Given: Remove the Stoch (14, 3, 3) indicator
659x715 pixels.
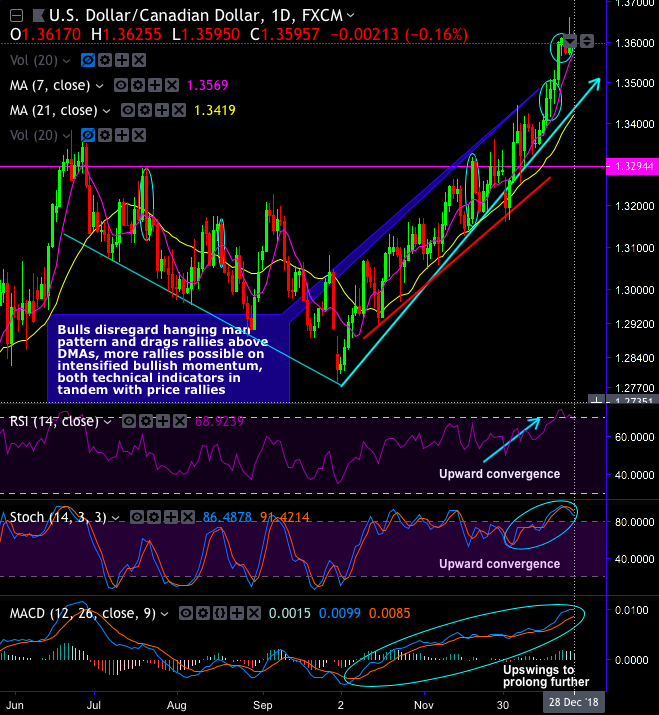Looking at the screenshot, I should (x=188, y=517).
